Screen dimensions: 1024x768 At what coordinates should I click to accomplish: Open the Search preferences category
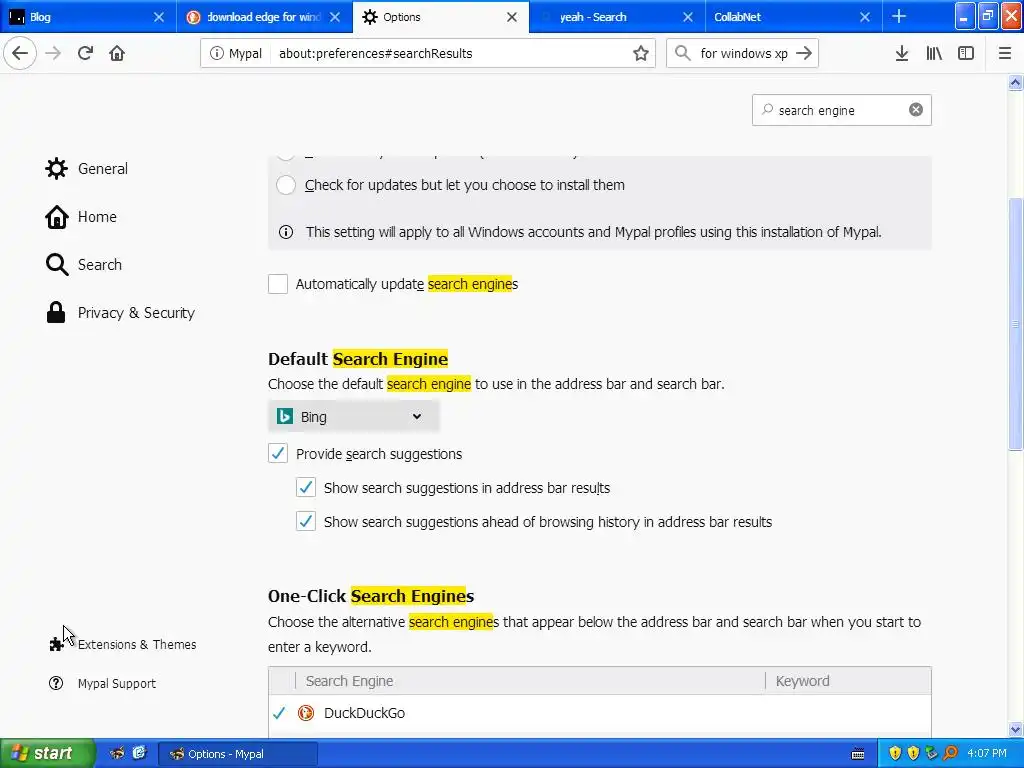tap(84, 264)
